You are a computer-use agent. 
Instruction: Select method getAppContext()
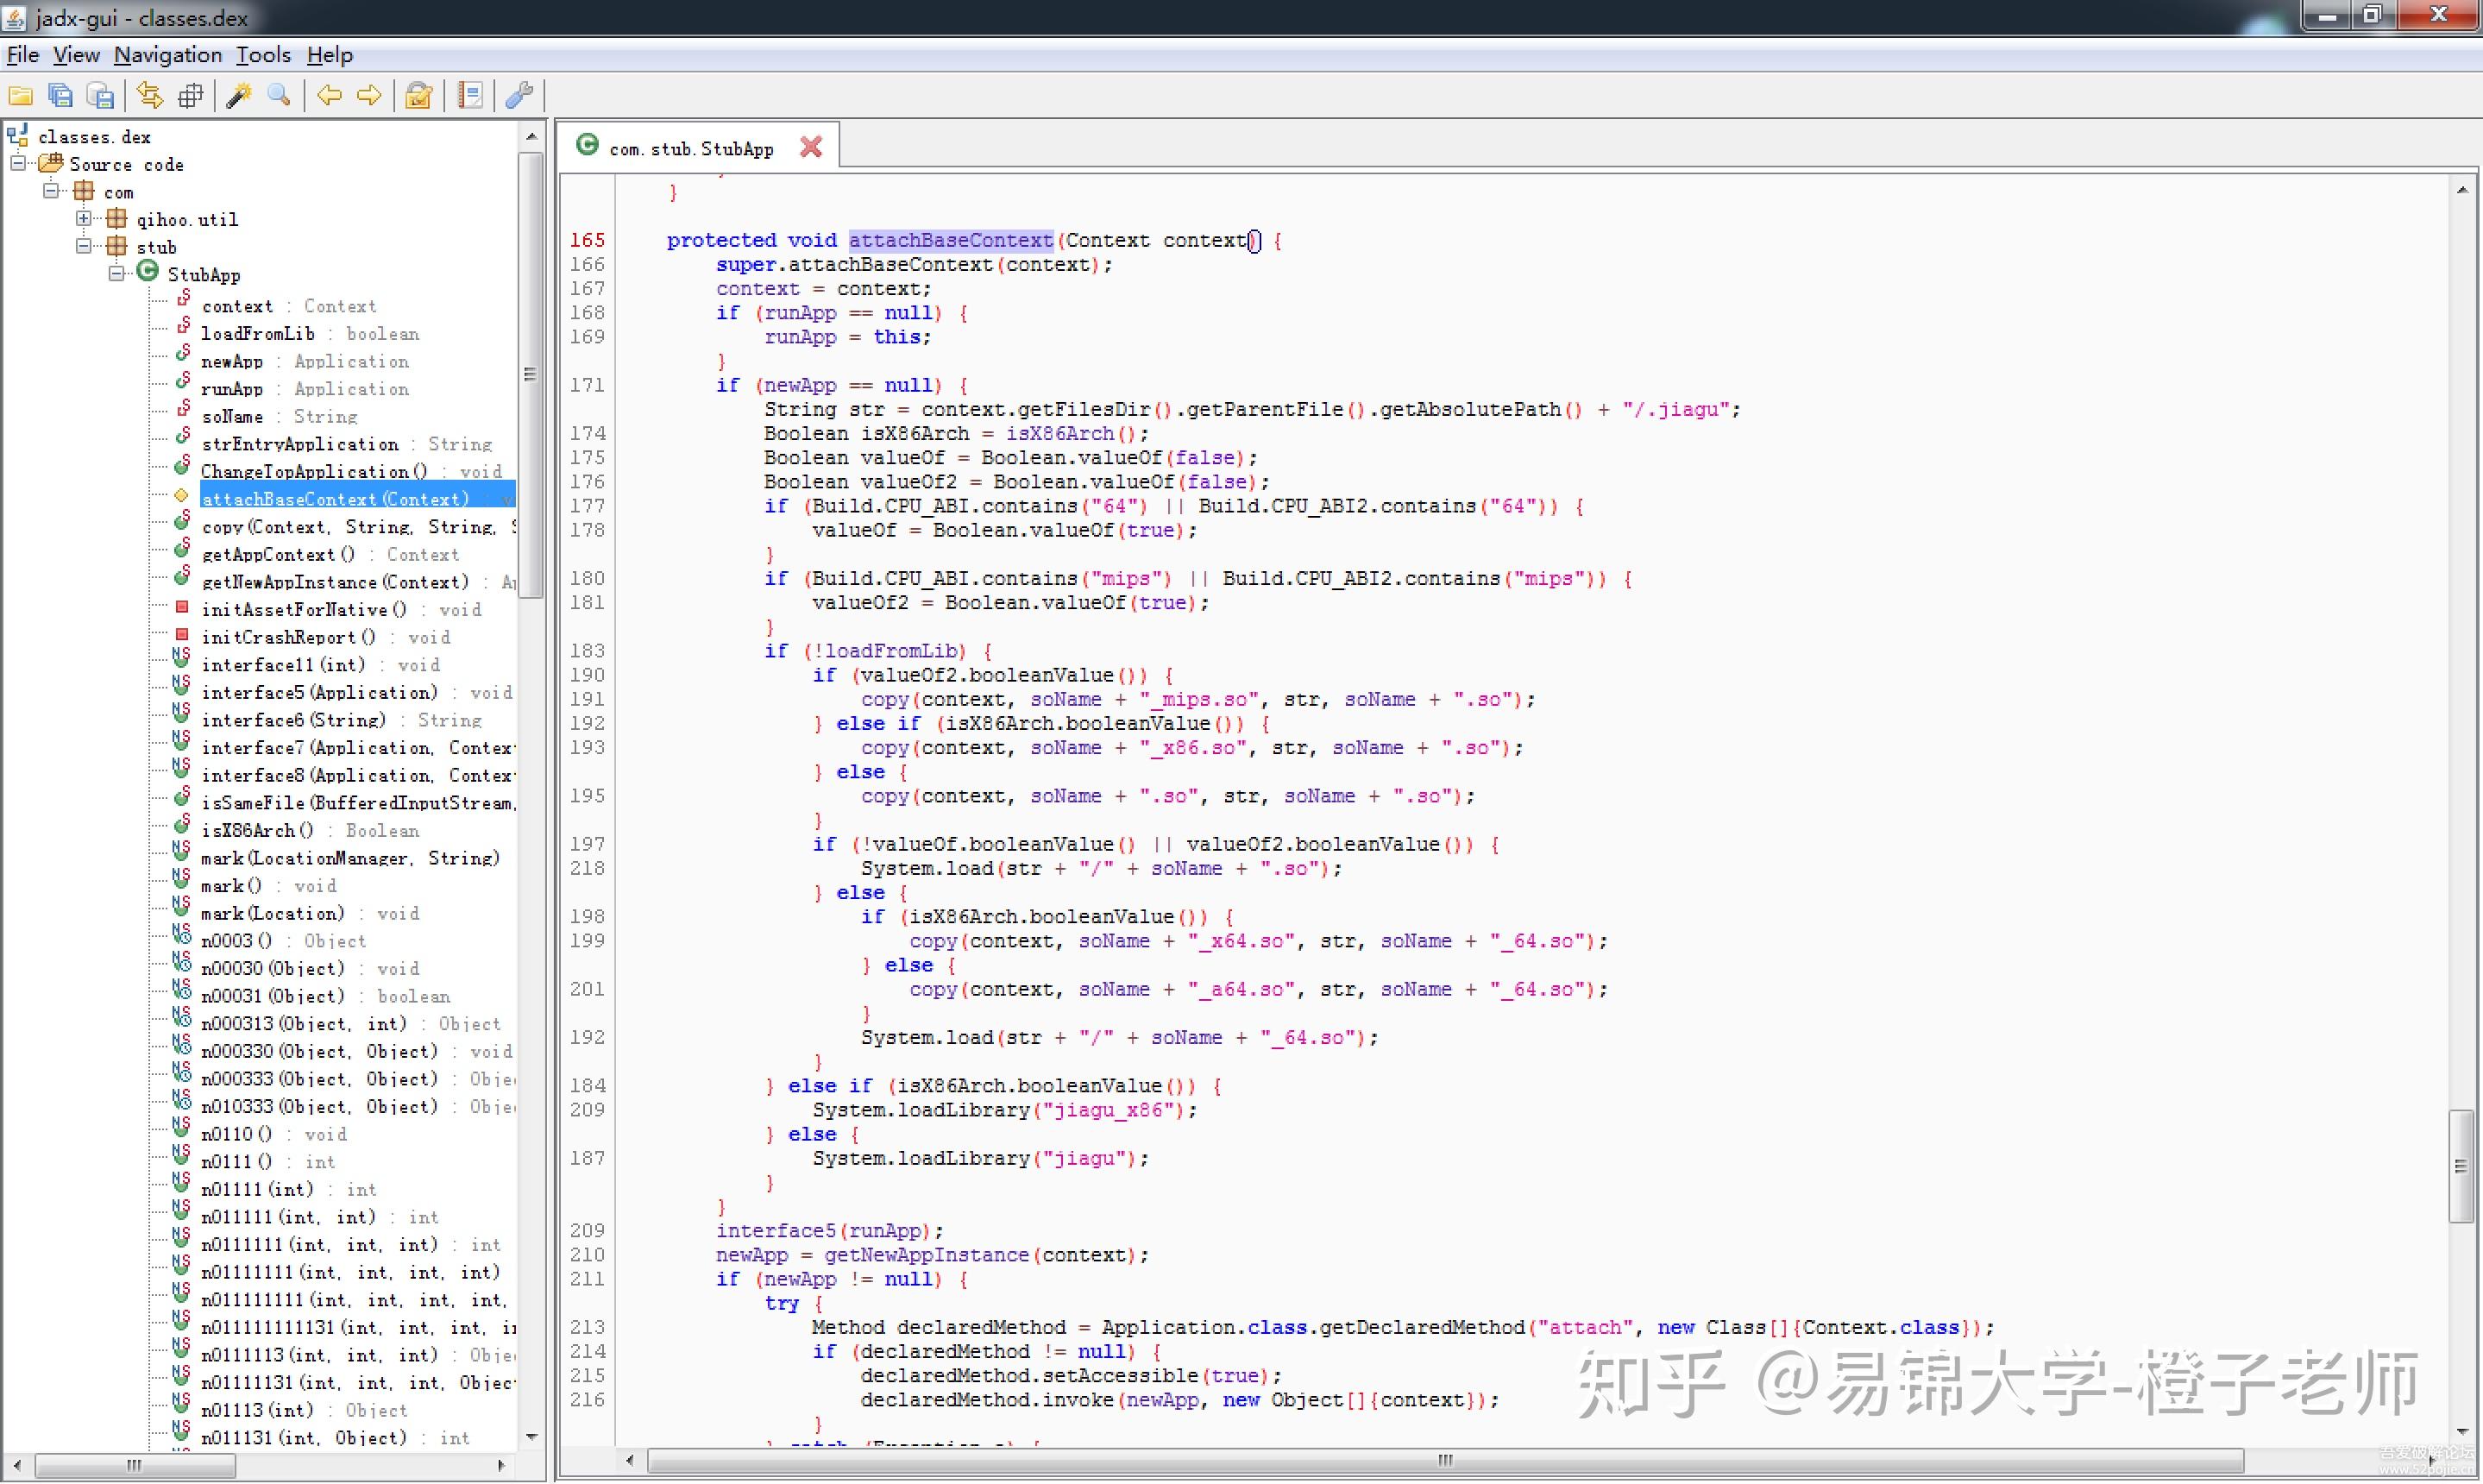pyautogui.click(x=330, y=555)
